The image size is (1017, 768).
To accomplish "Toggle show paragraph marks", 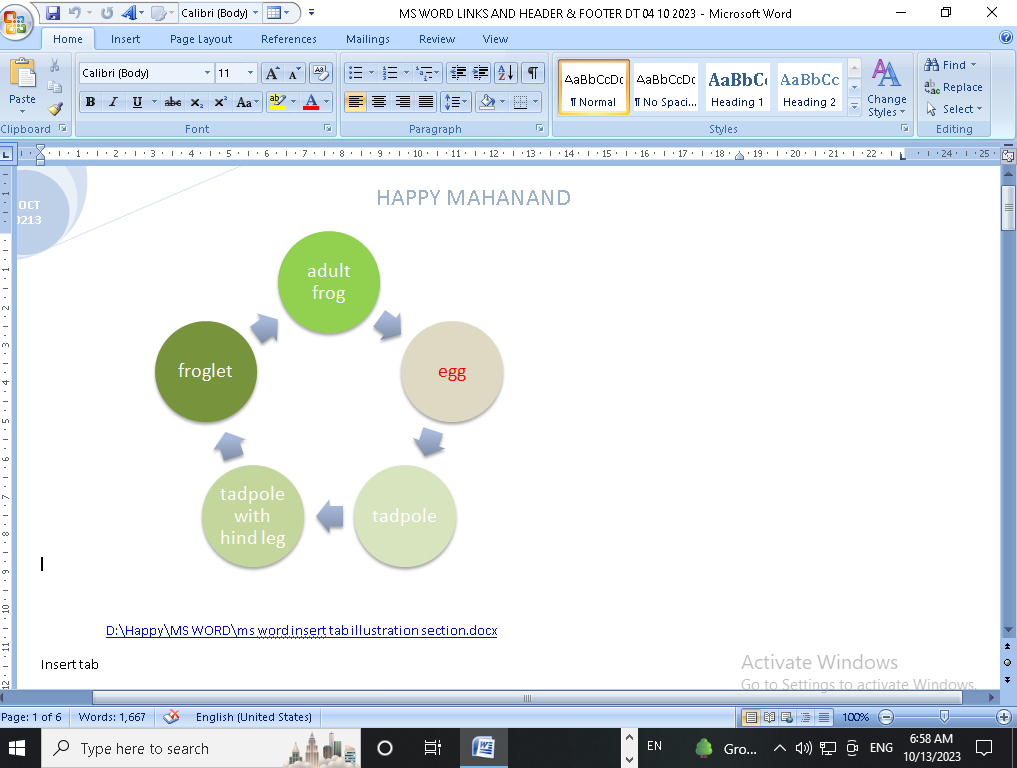I will point(533,73).
